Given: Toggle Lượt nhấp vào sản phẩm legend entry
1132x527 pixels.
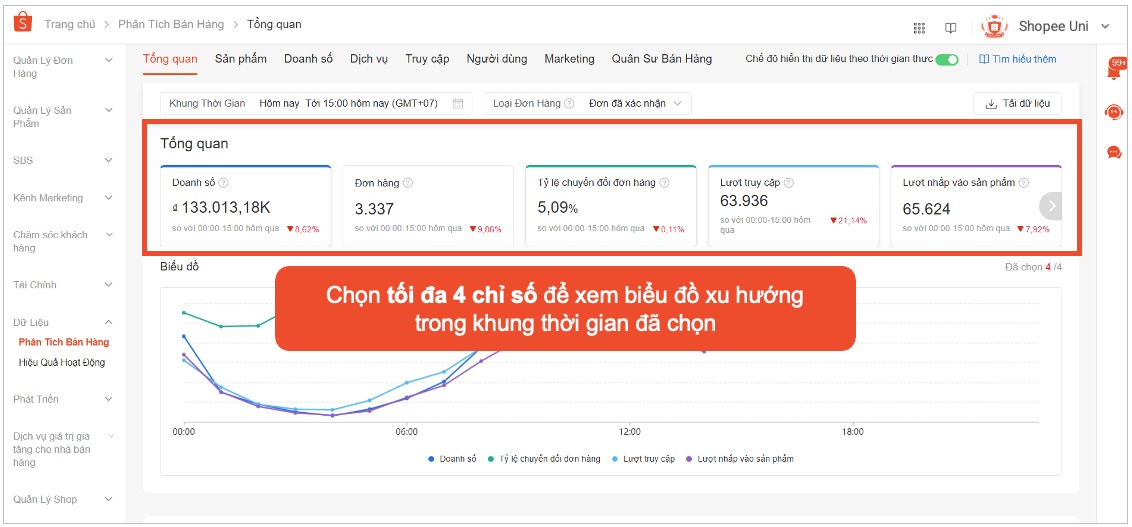Looking at the screenshot, I should [x=739, y=458].
